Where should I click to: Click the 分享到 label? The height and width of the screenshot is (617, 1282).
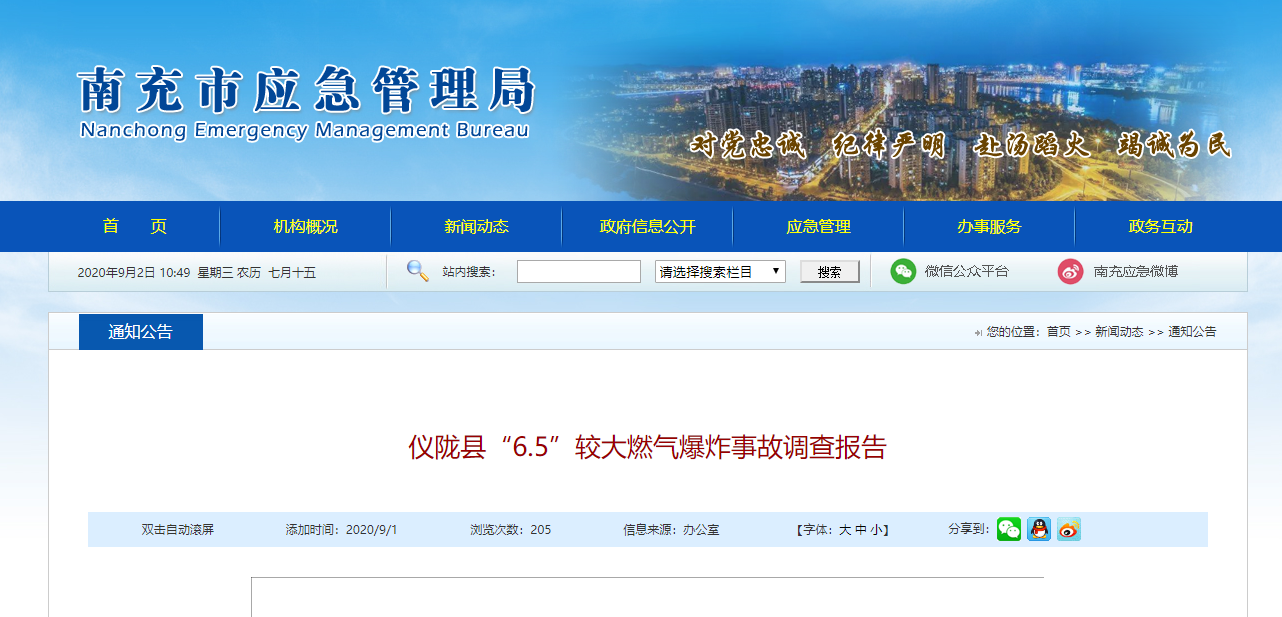coord(969,530)
